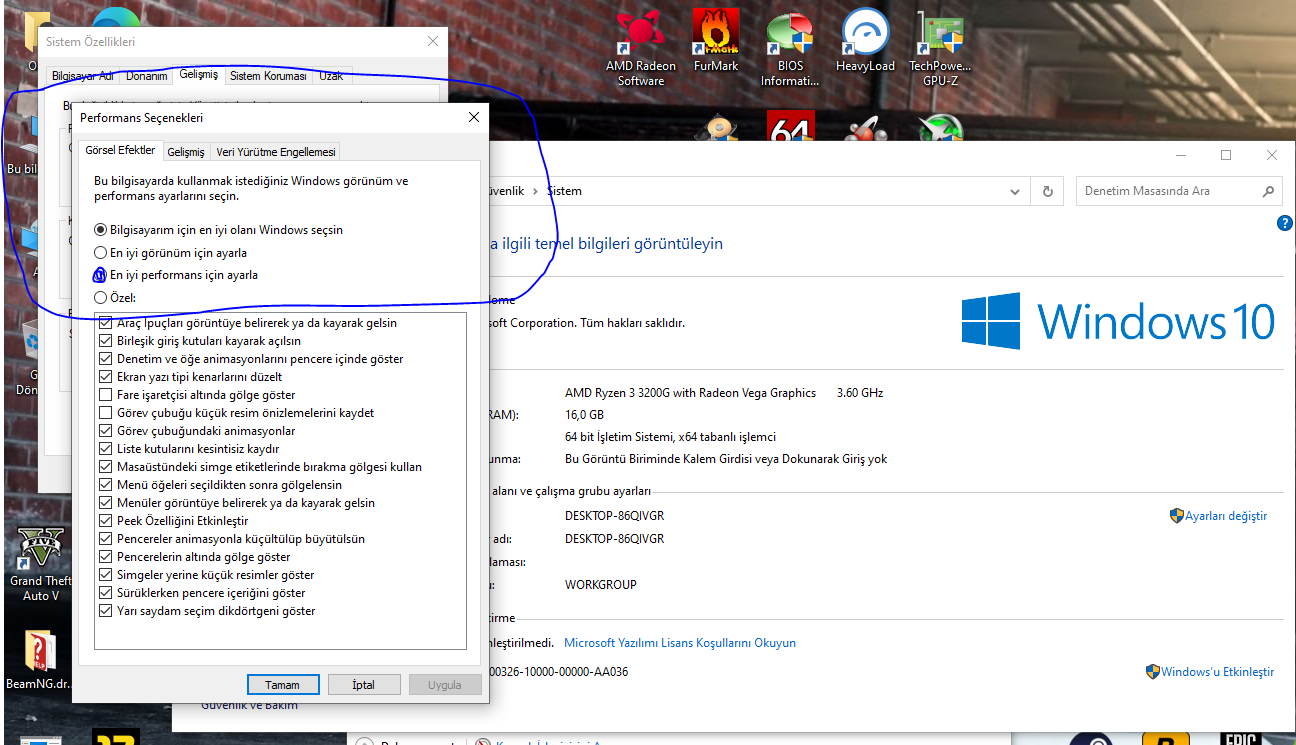Toggle "Menüler görüntüye belirerek ya da kayarak gelsin"
This screenshot has height=745, width=1296.
pos(106,503)
